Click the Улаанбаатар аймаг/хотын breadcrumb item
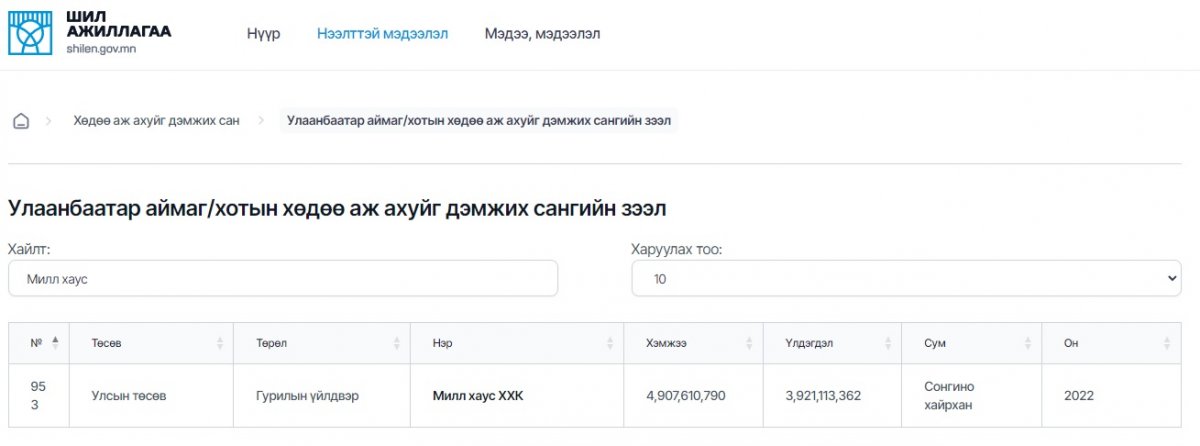 click(x=479, y=121)
